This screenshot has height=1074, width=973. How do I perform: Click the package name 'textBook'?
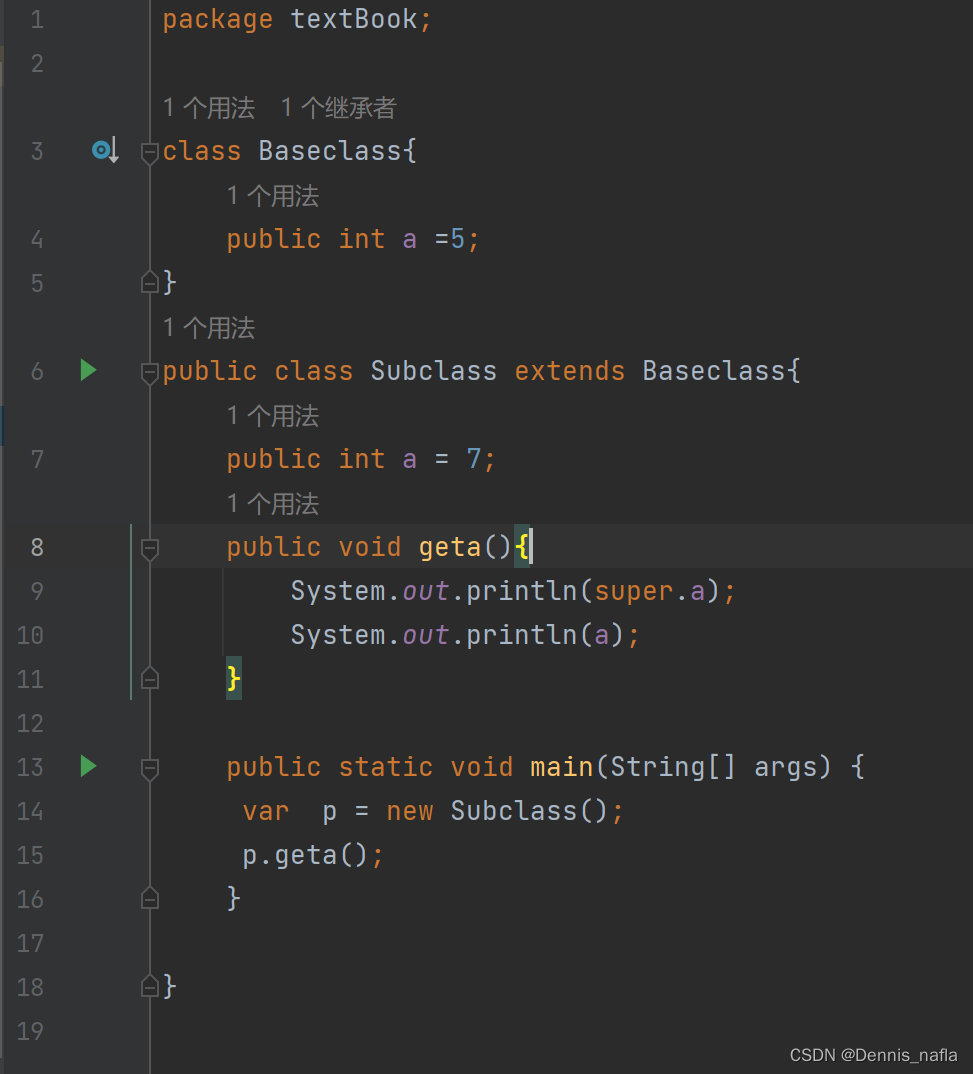[354, 19]
